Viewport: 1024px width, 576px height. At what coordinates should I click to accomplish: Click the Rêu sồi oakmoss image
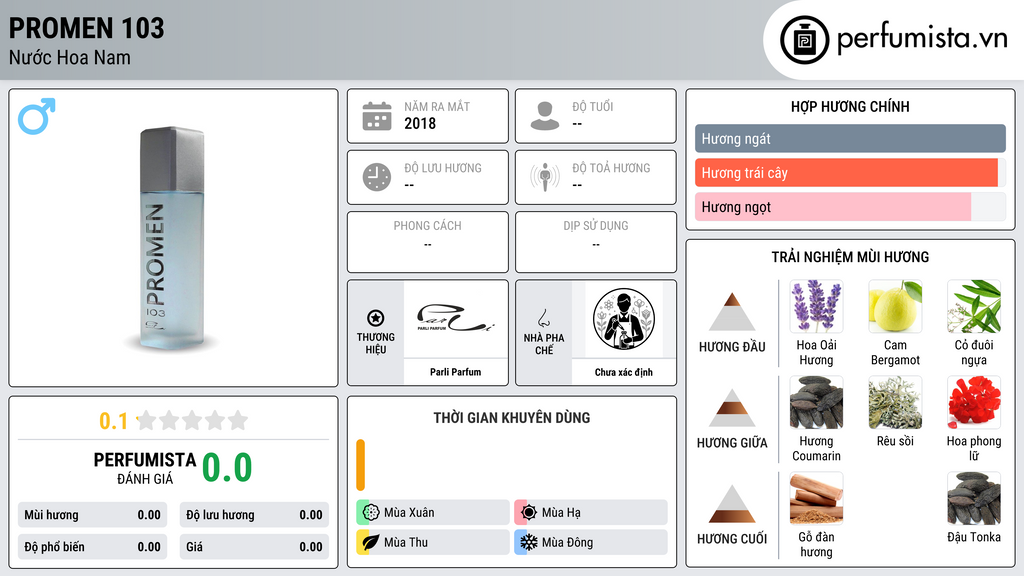(x=895, y=402)
